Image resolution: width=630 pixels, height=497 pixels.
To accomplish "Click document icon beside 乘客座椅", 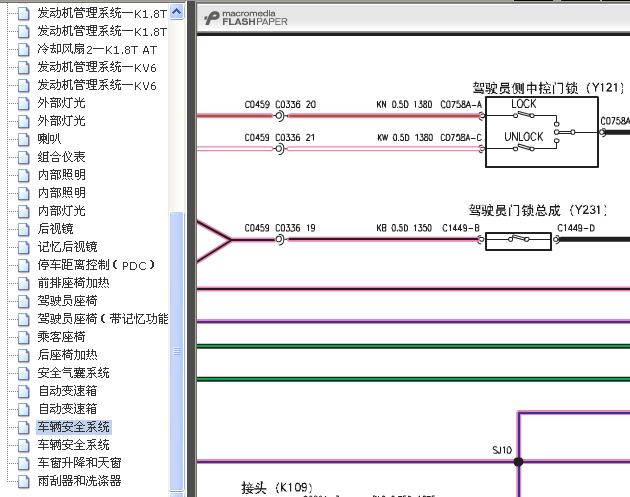I will coord(24,337).
